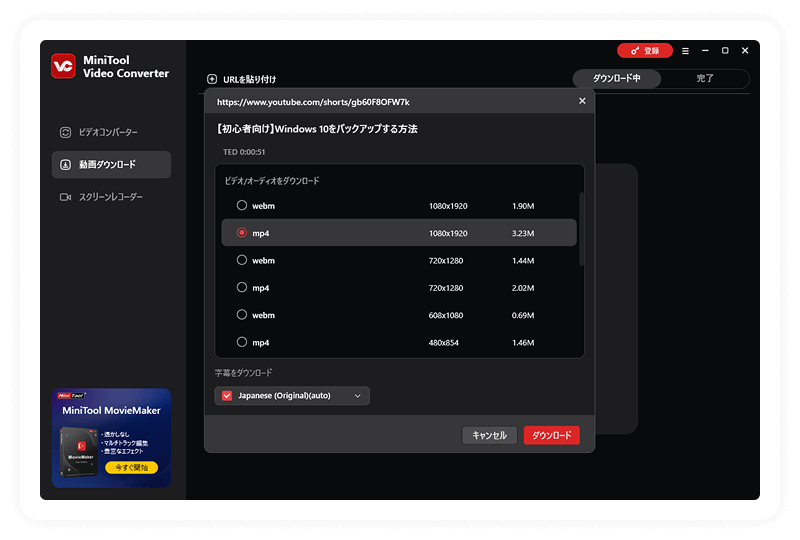Screen dimensions: 800x540
Task: Click the キャンセル button
Action: [x=489, y=435]
